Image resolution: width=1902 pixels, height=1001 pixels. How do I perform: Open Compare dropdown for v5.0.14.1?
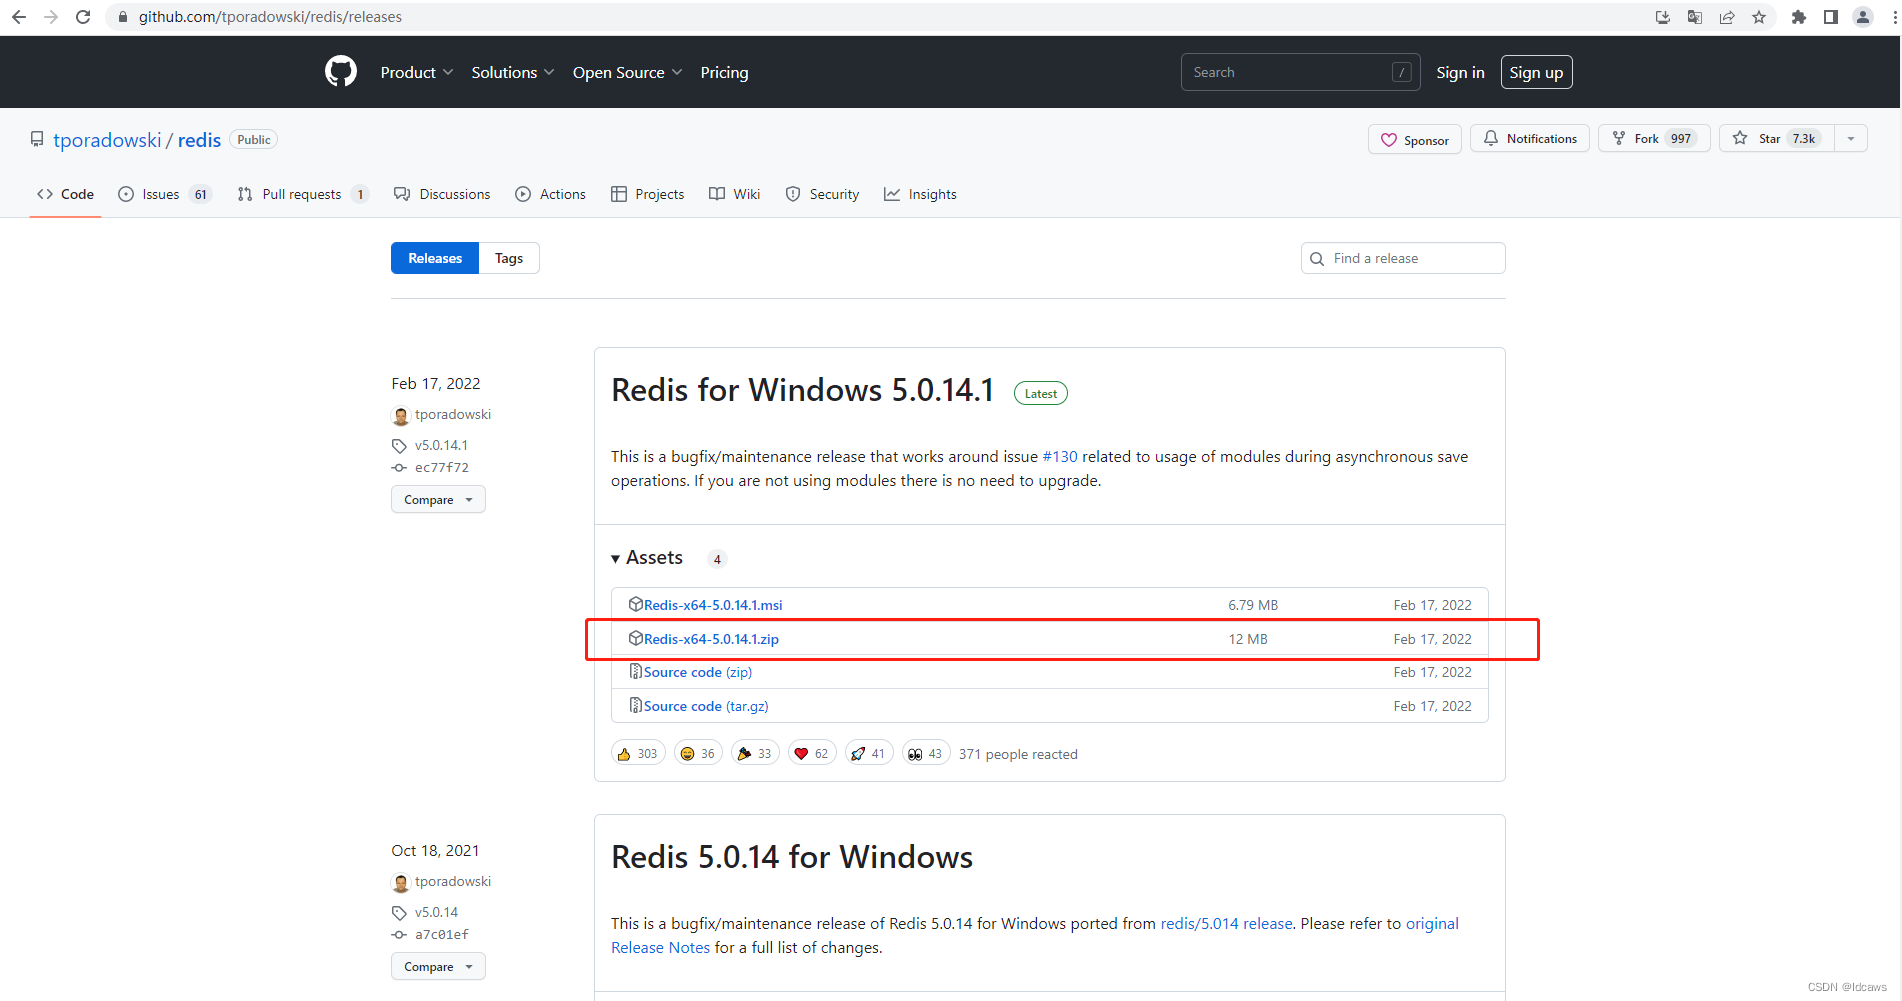pos(438,499)
